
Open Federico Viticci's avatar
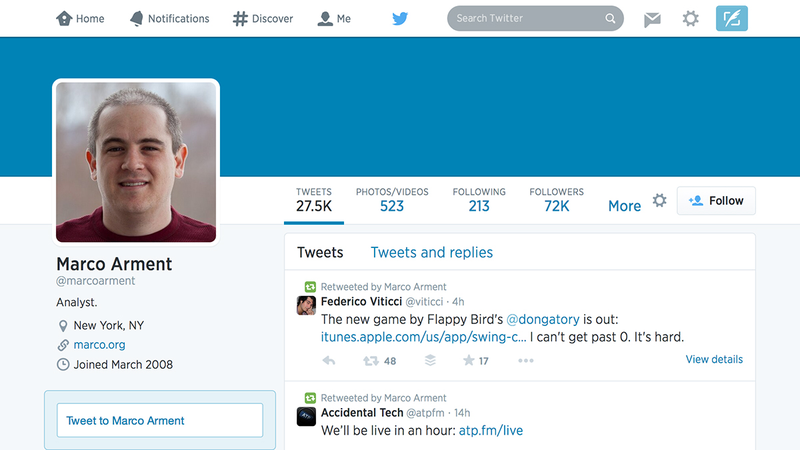[306, 306]
